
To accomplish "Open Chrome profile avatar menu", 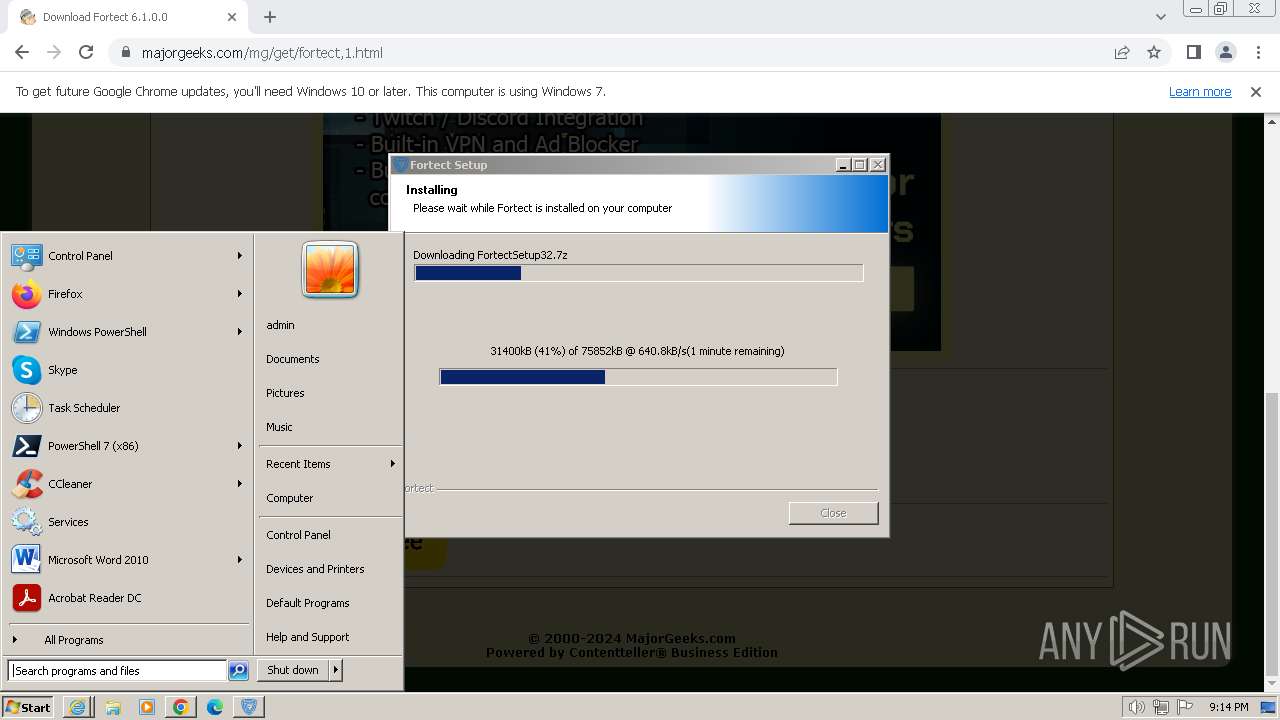I will [1225, 53].
